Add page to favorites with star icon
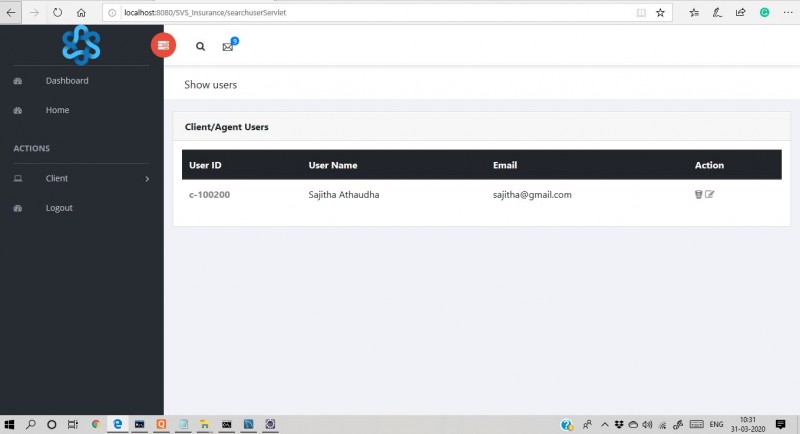 pyautogui.click(x=660, y=13)
